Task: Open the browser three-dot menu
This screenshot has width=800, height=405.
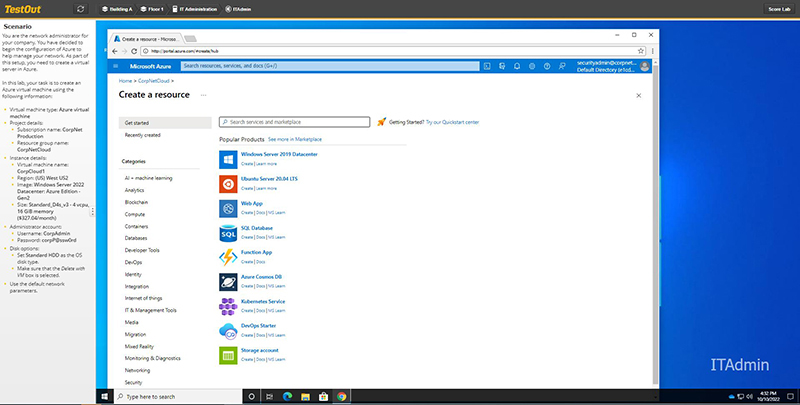Action: (x=653, y=51)
